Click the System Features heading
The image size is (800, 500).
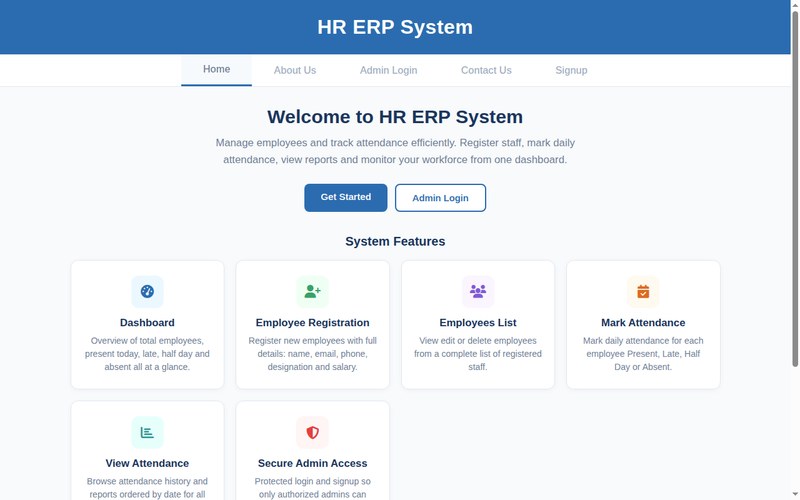(395, 241)
